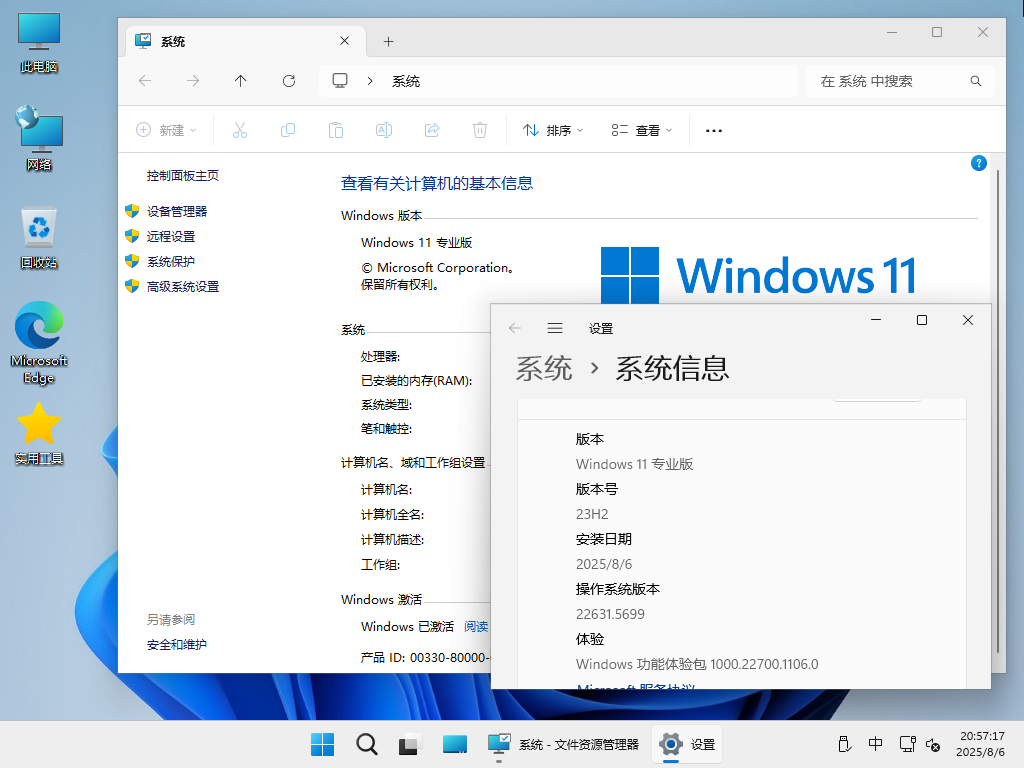
Task: Open 高级系统设置 link
Action: (183, 287)
